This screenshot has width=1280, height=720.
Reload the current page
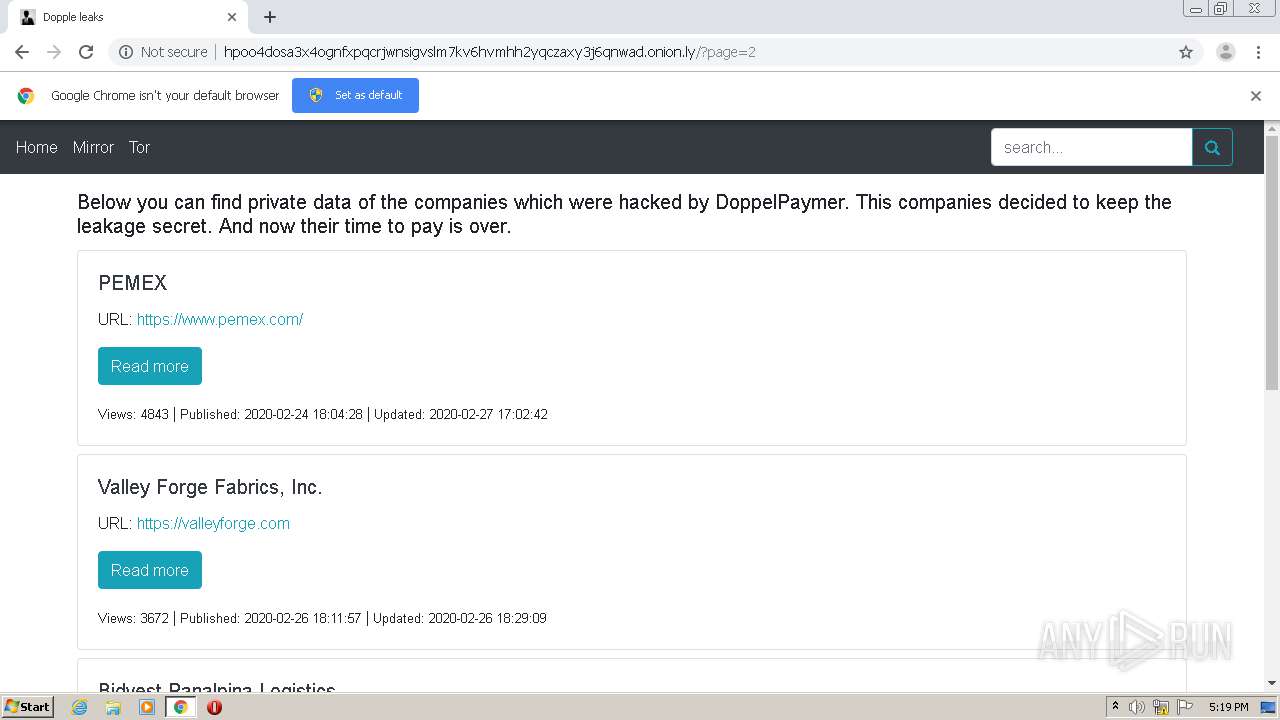86,52
